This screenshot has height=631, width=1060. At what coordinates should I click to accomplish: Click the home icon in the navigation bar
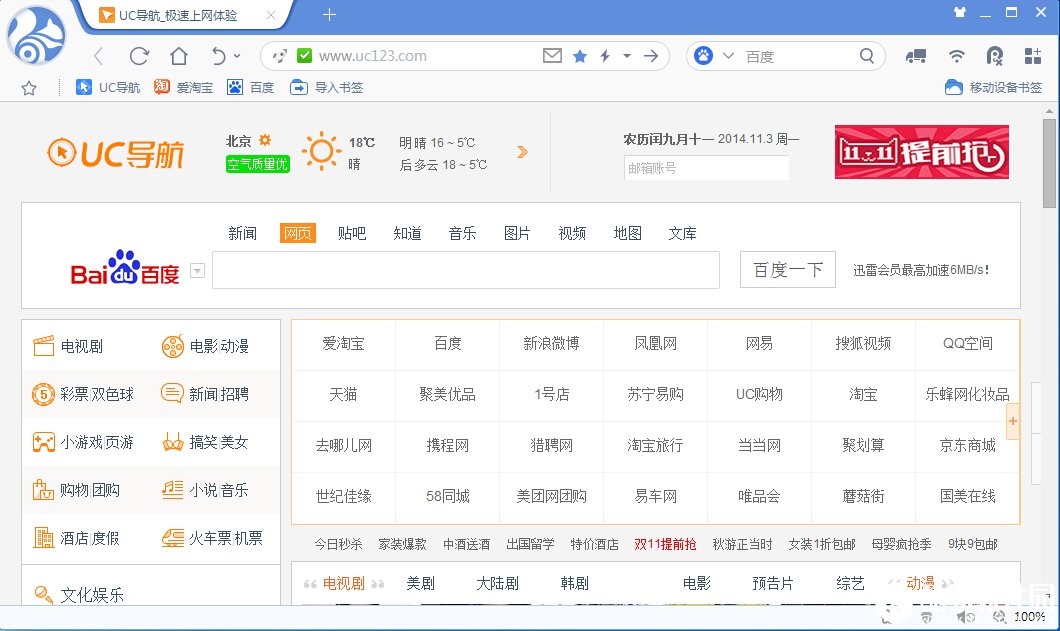180,56
